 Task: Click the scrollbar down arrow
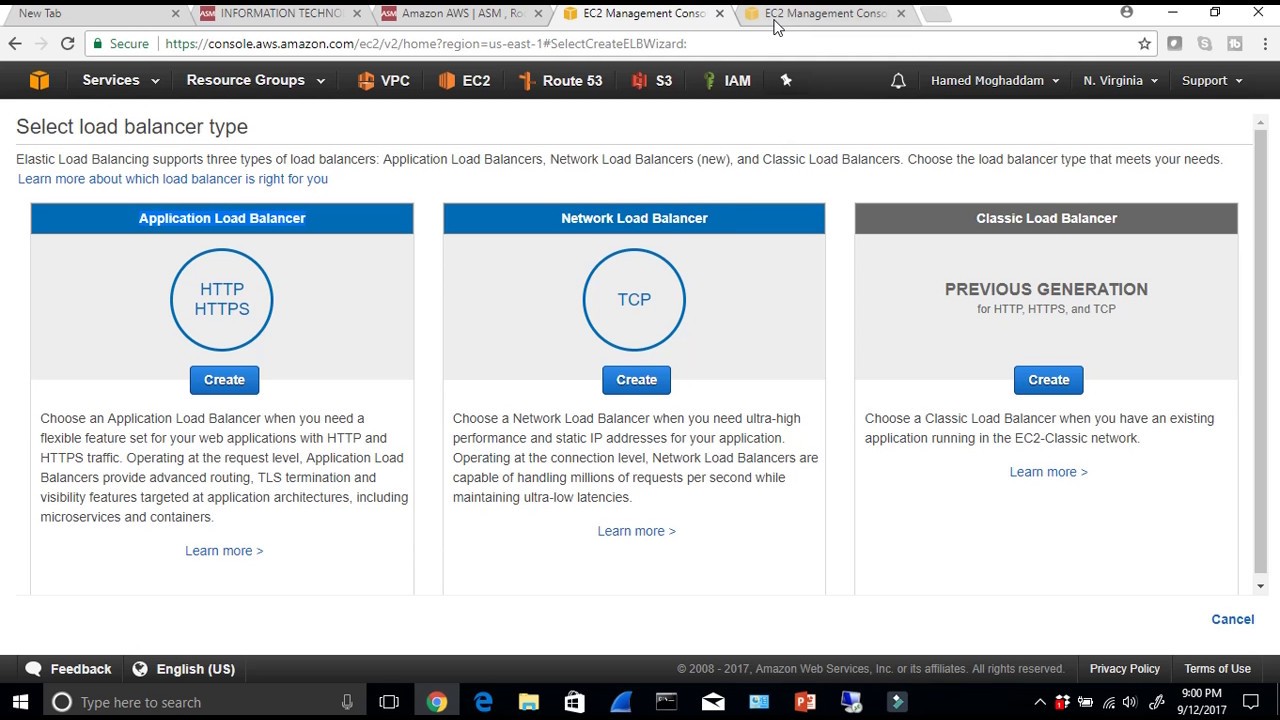(x=1260, y=586)
